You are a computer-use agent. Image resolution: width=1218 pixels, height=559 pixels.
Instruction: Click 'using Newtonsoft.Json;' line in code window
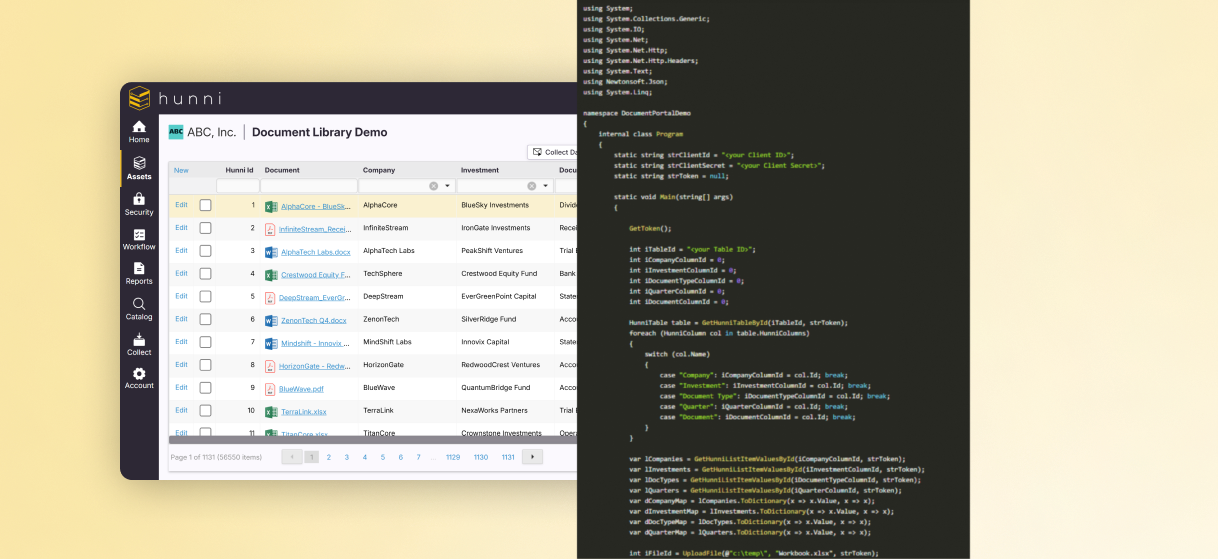624,82
